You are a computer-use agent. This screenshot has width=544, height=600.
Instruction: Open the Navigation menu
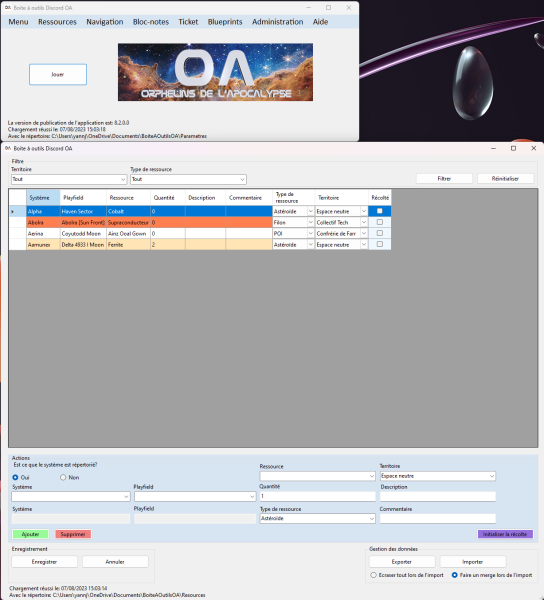[x=105, y=22]
